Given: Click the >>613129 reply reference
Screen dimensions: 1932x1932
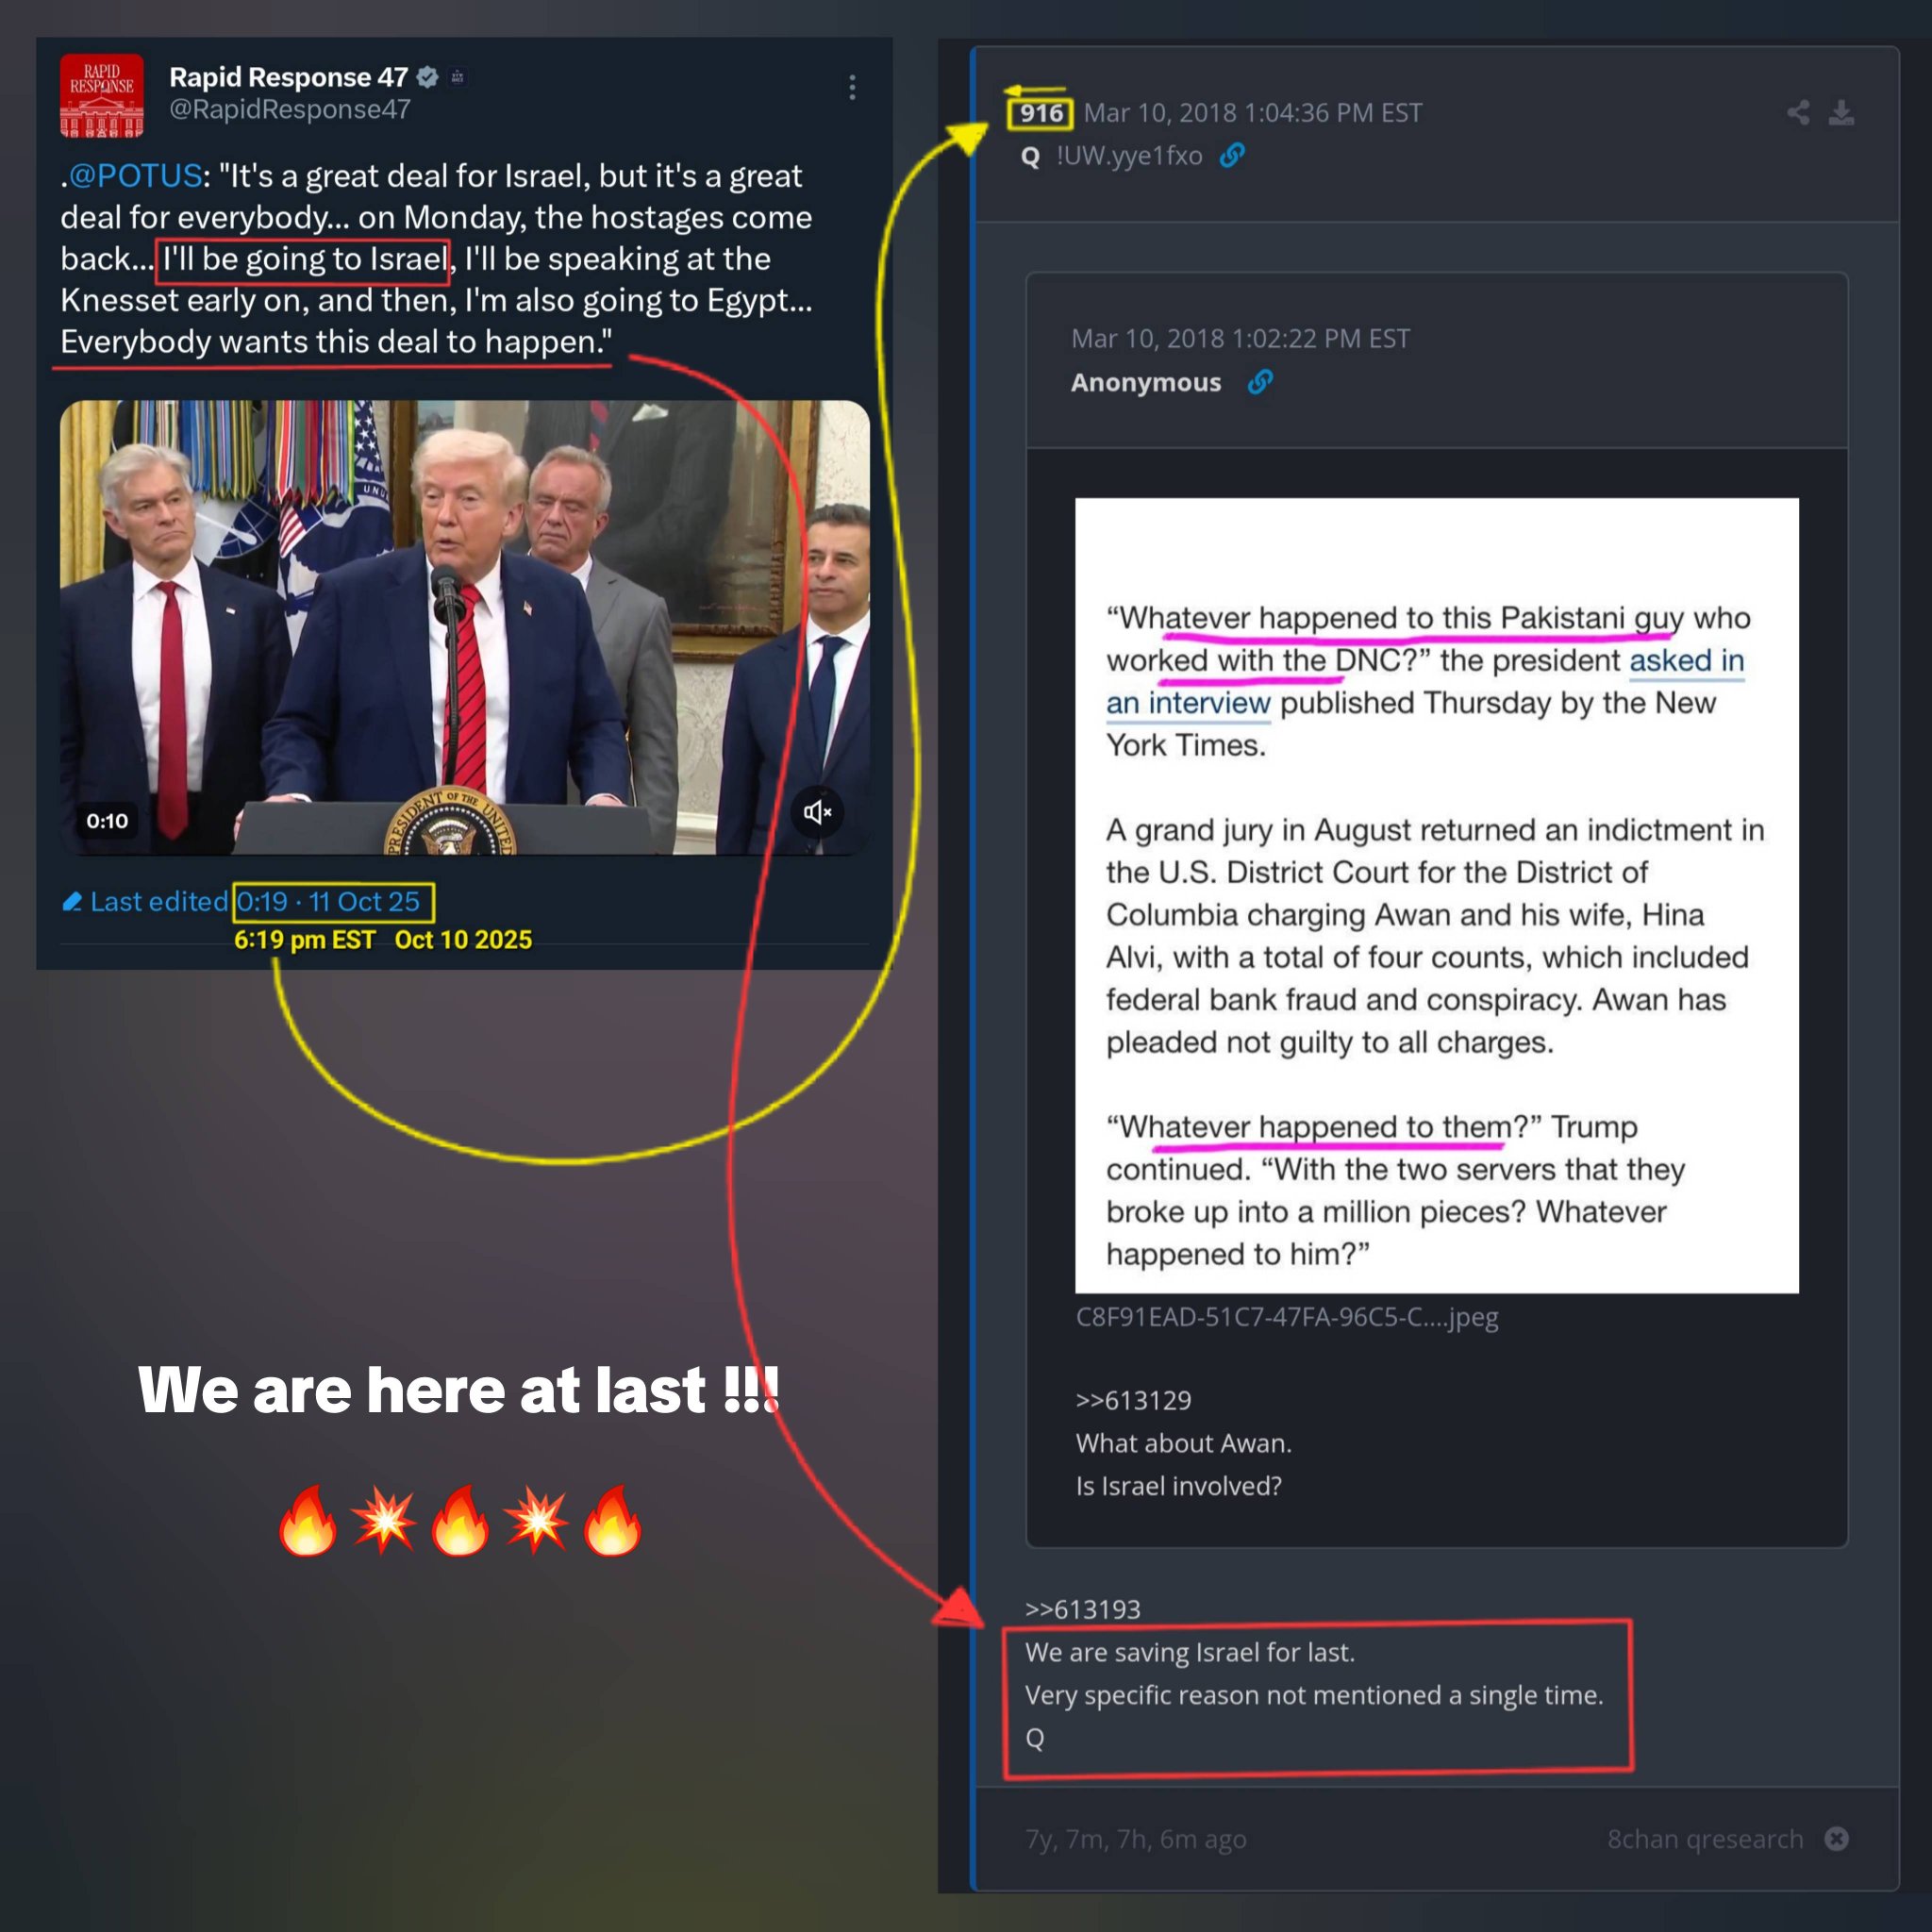Looking at the screenshot, I should tap(1134, 1400).
